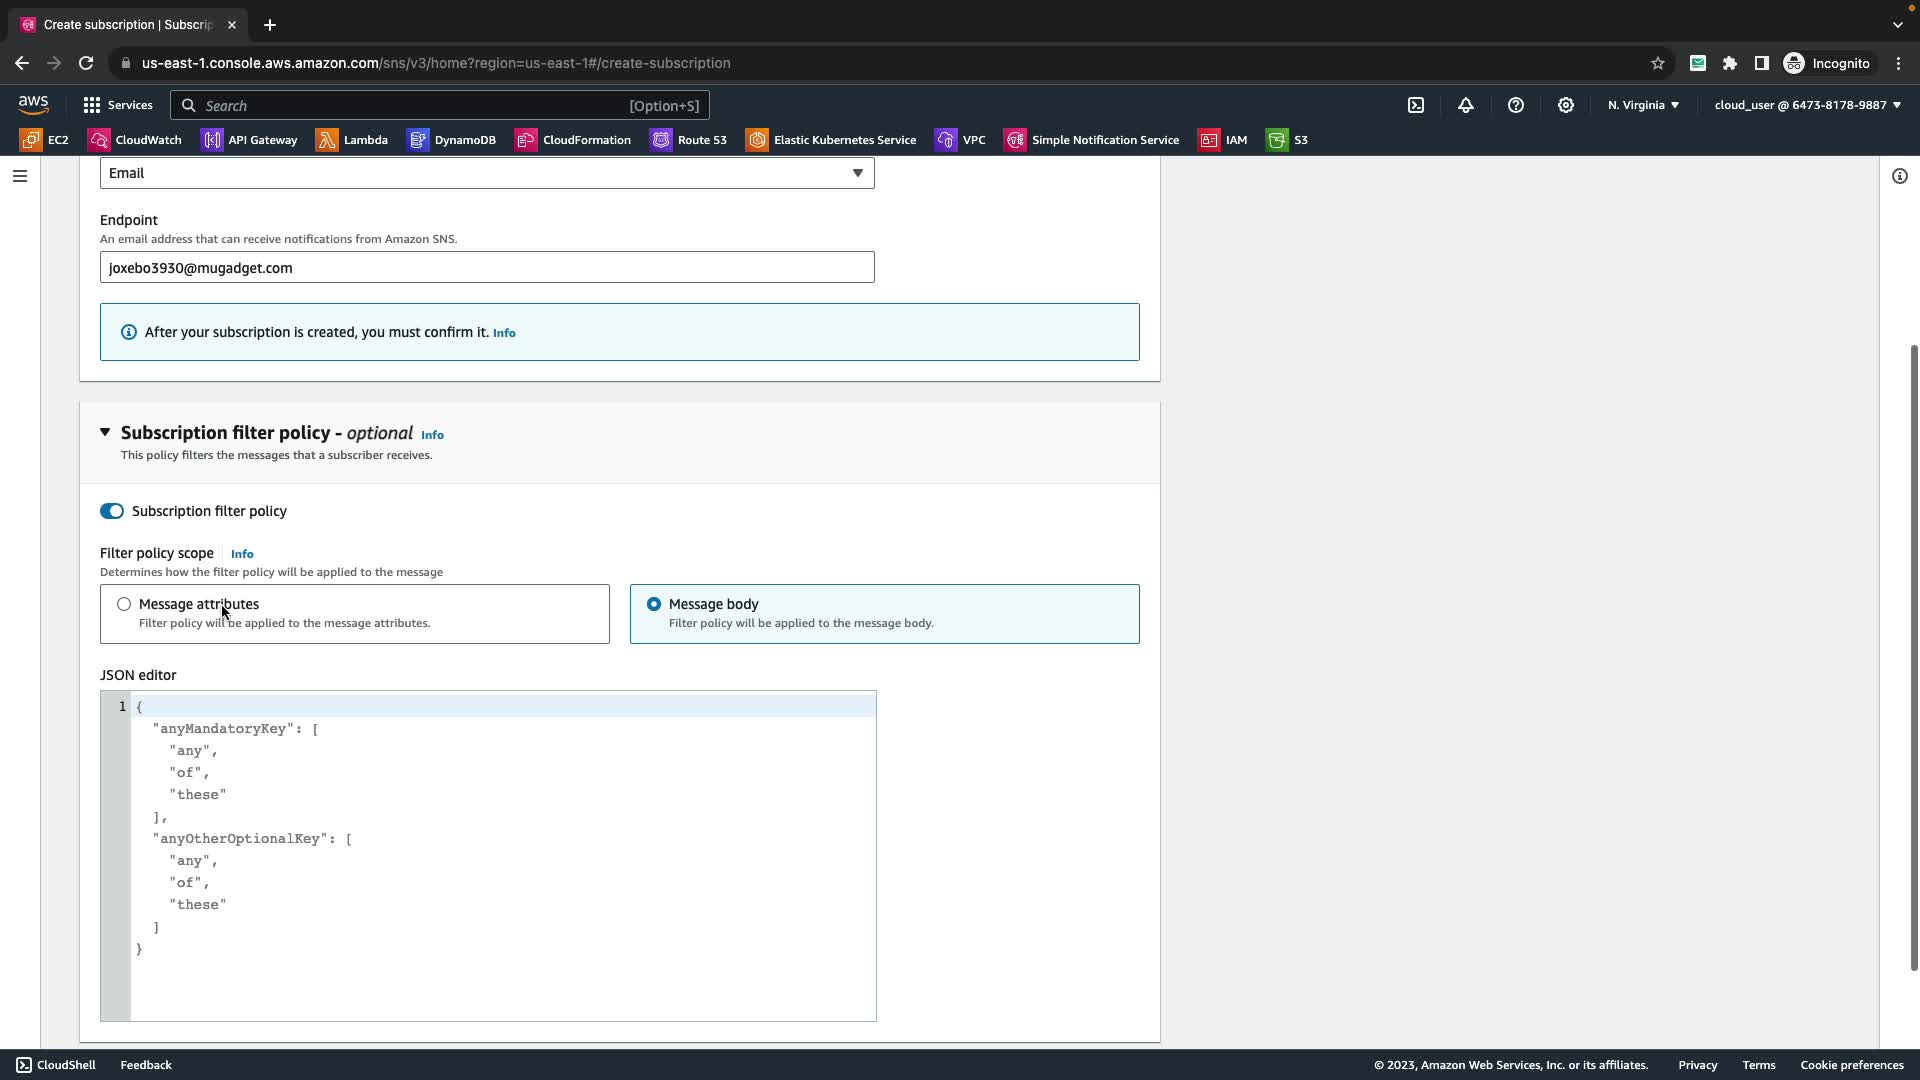Open DynamoDB shortcut in favorites bar
The height and width of the screenshot is (1080, 1920).
pos(452,140)
